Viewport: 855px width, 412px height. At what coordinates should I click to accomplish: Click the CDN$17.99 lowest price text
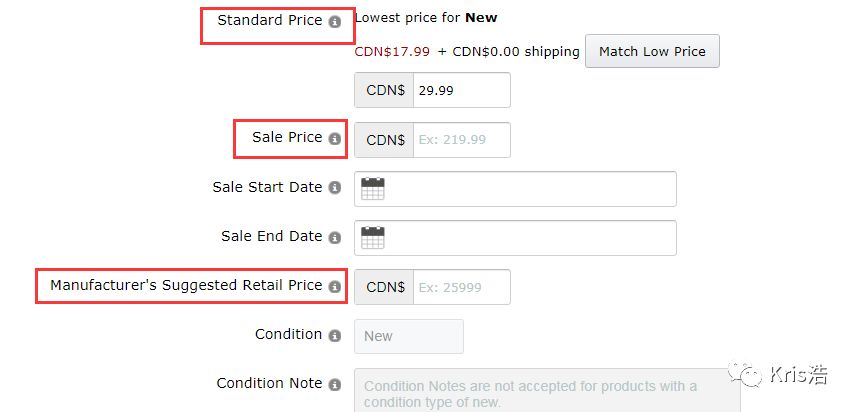392,52
